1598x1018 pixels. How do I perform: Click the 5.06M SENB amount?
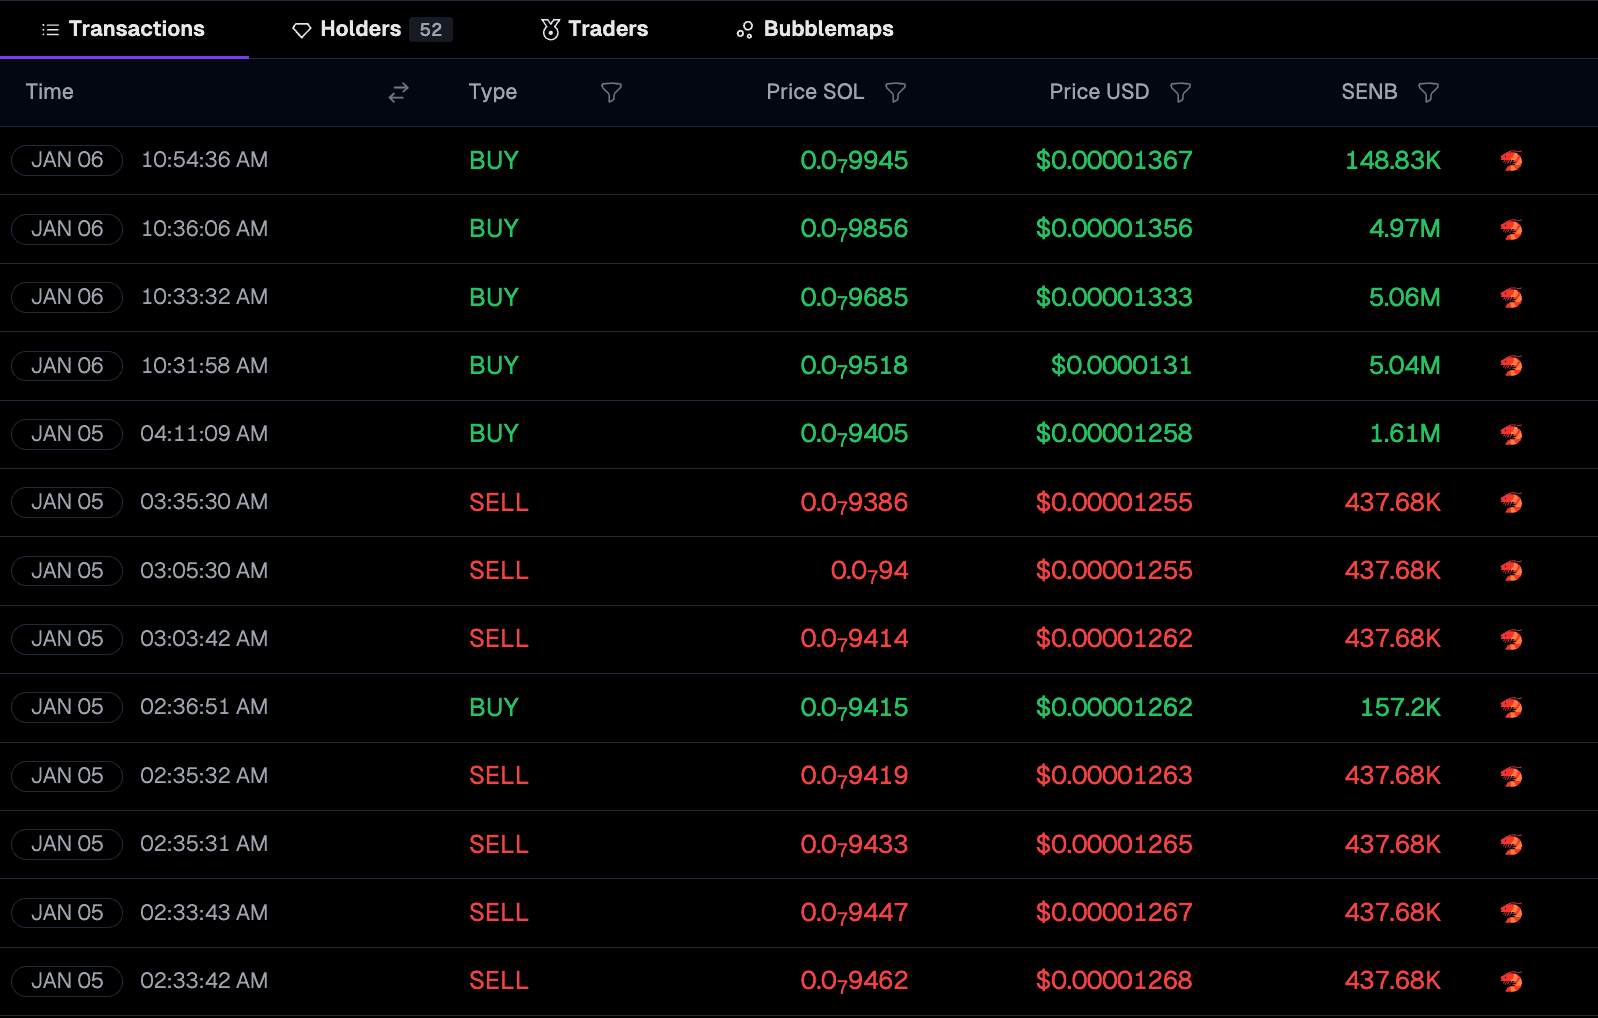click(1405, 298)
